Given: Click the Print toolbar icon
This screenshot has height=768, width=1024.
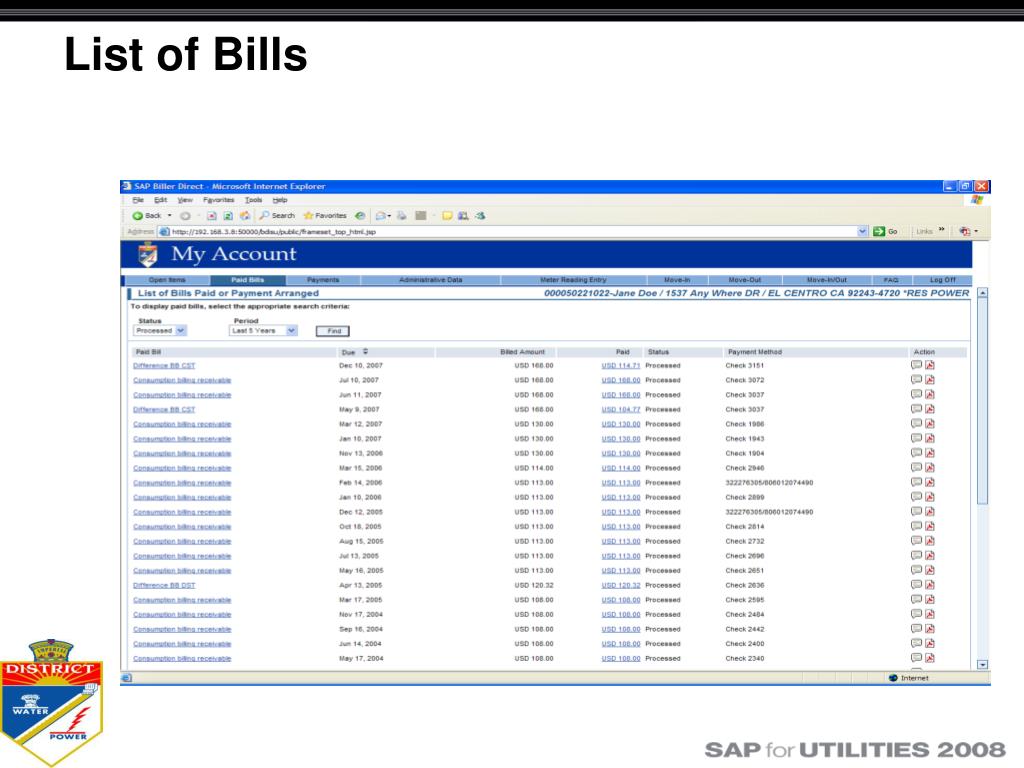Looking at the screenshot, I should click(x=402, y=216).
